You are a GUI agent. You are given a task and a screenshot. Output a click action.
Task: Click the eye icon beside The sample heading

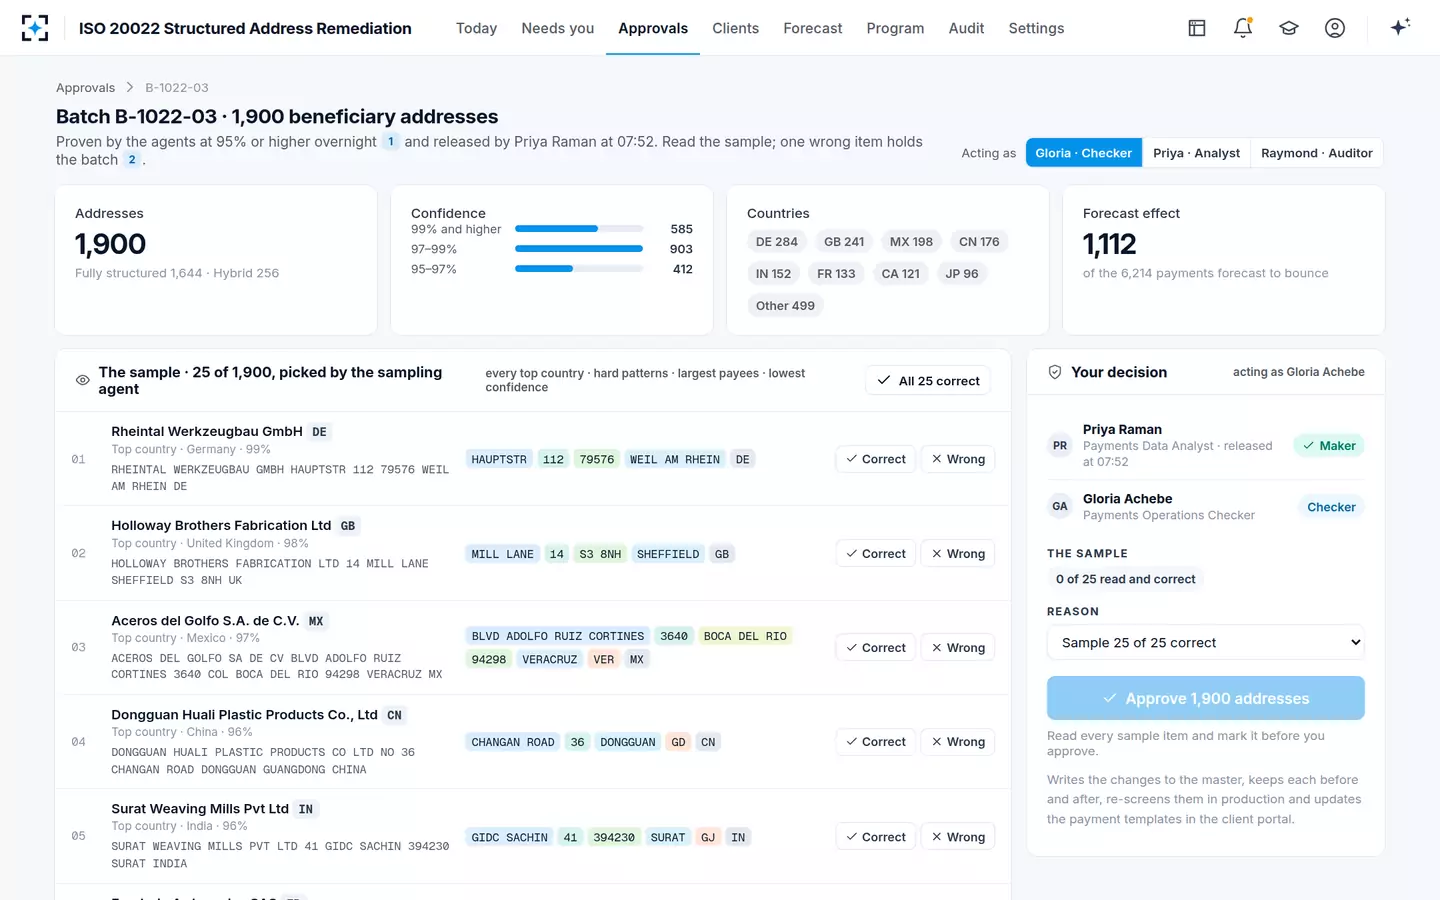pos(83,380)
